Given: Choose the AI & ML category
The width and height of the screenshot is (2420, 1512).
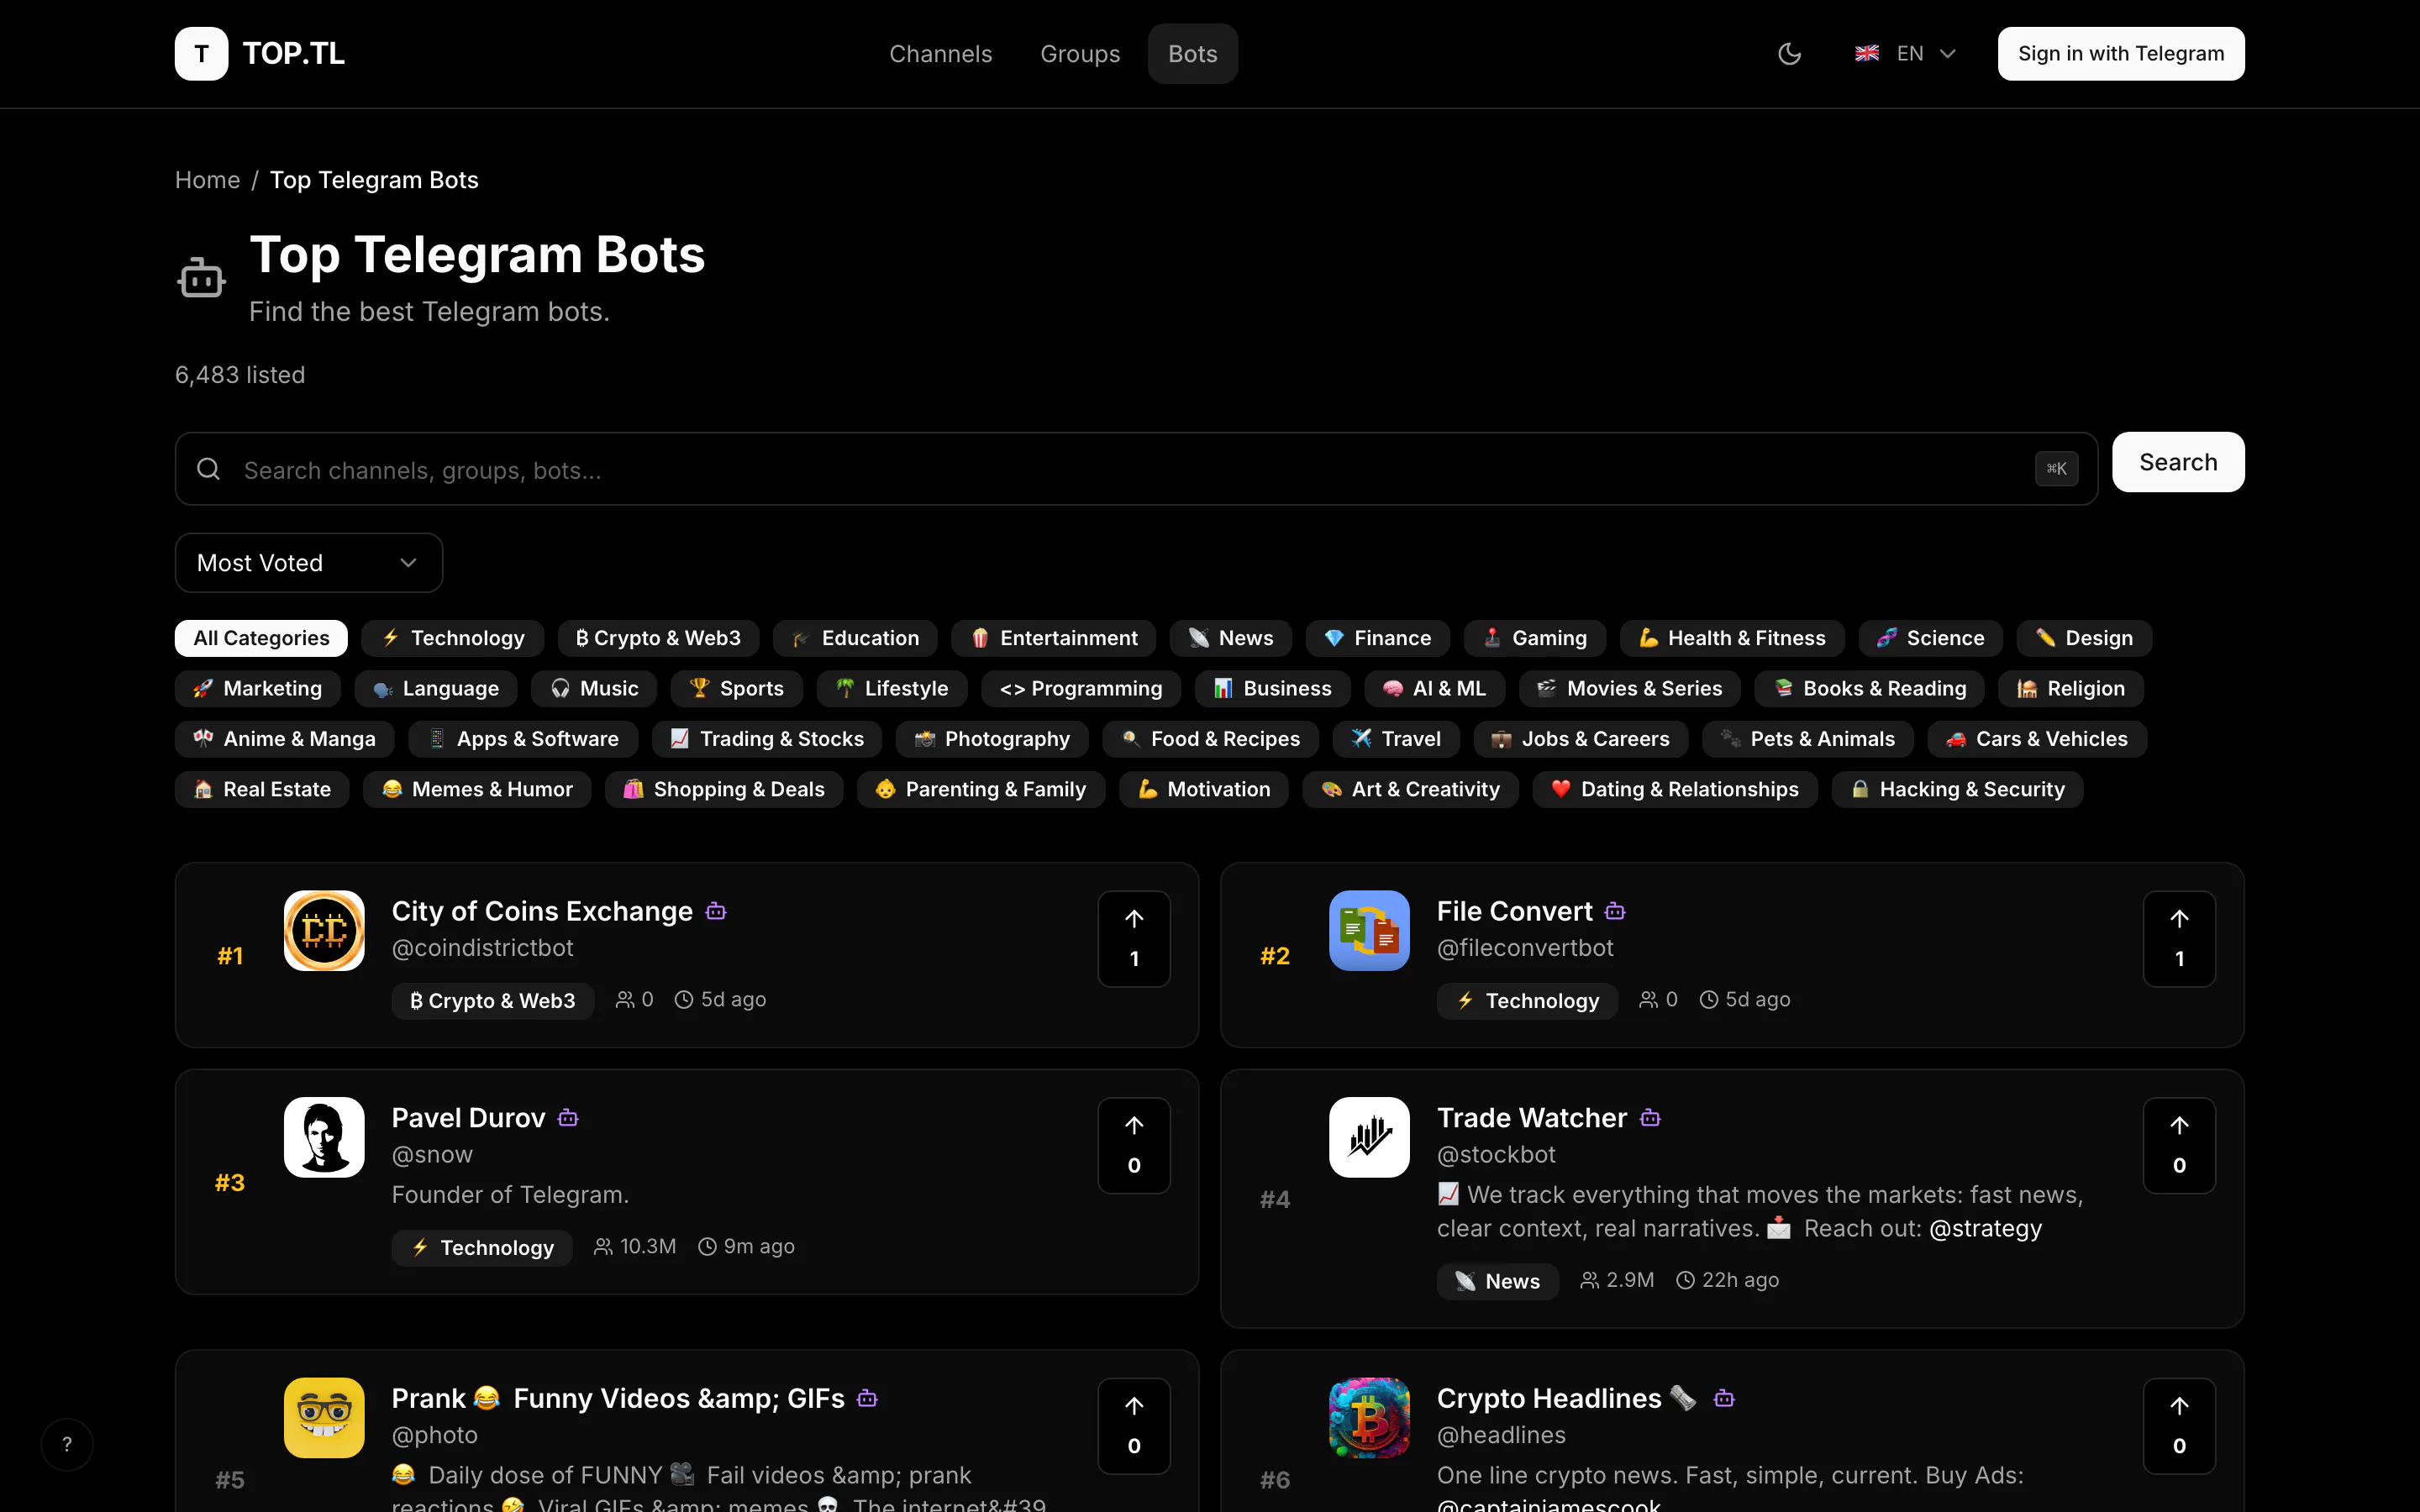Looking at the screenshot, I should tap(1435, 688).
